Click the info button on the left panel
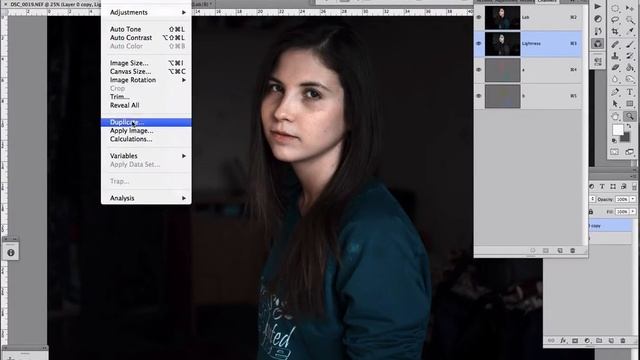The image size is (640, 360). [x=11, y=253]
